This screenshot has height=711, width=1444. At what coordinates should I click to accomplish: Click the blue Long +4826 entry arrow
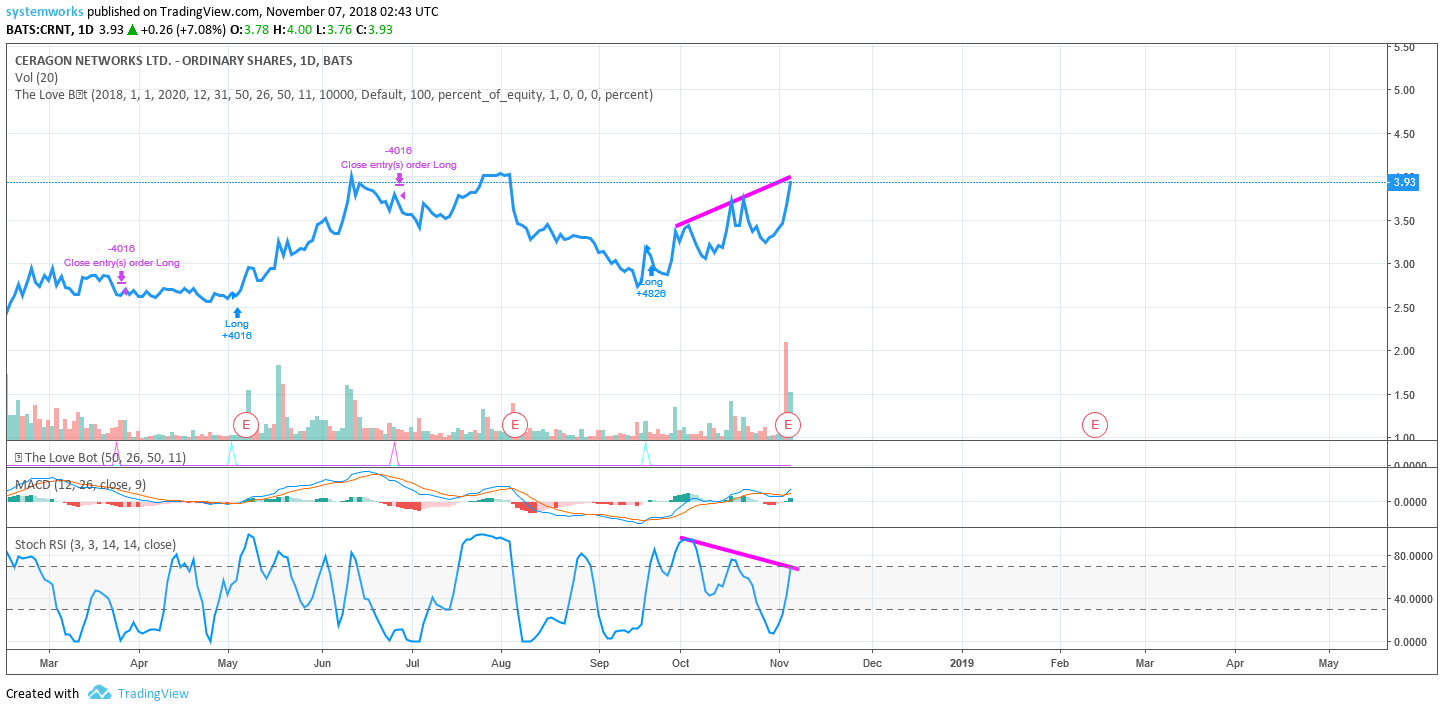[x=652, y=269]
